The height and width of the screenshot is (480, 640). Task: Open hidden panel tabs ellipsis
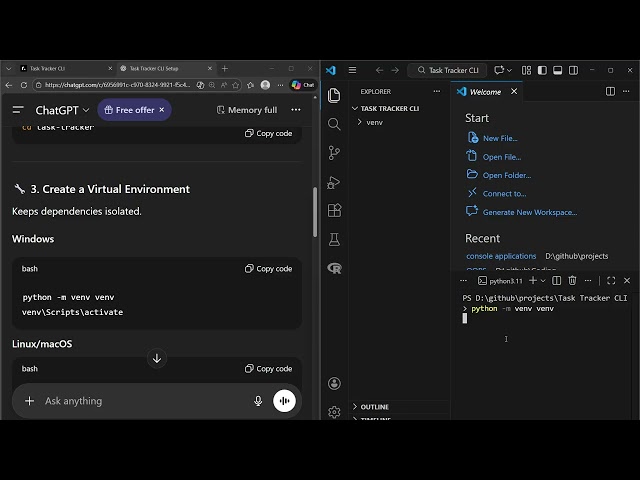tap(463, 280)
